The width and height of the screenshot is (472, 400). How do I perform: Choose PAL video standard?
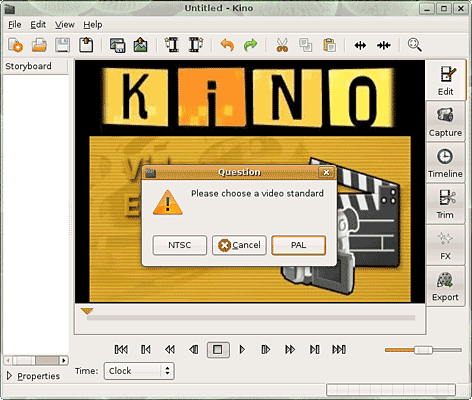pos(298,245)
